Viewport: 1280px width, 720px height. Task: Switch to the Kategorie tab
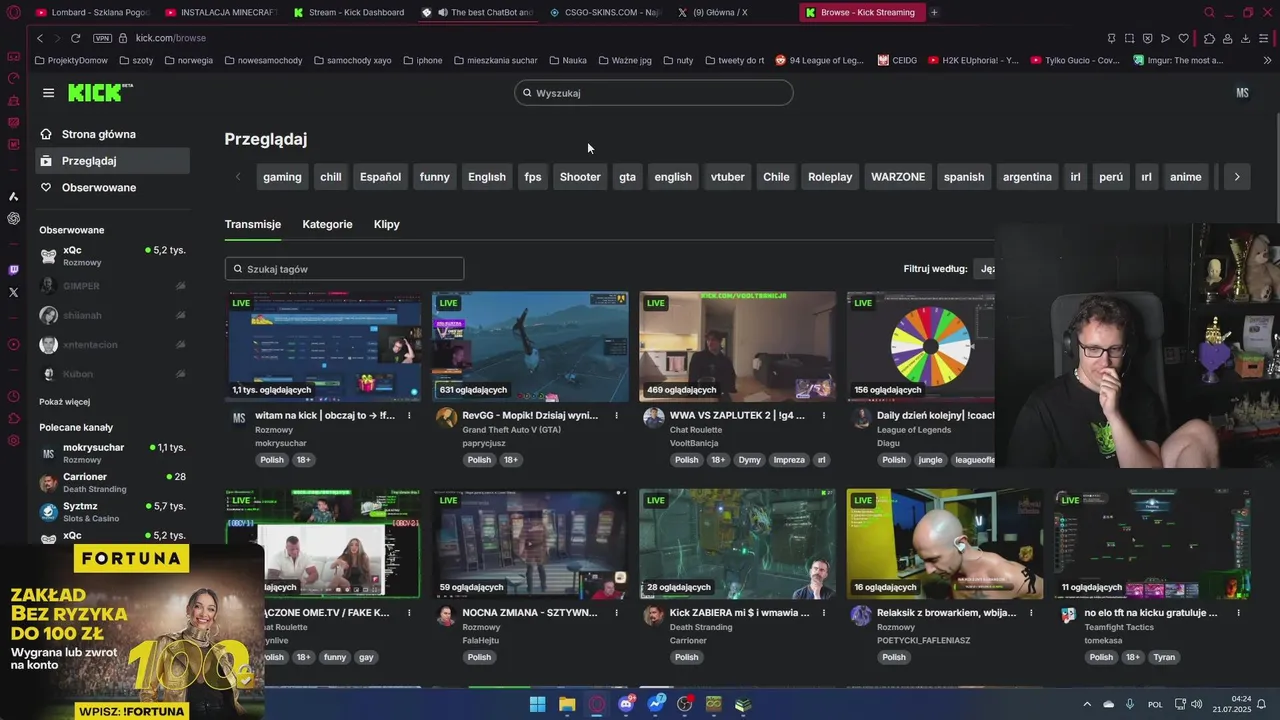coord(327,224)
